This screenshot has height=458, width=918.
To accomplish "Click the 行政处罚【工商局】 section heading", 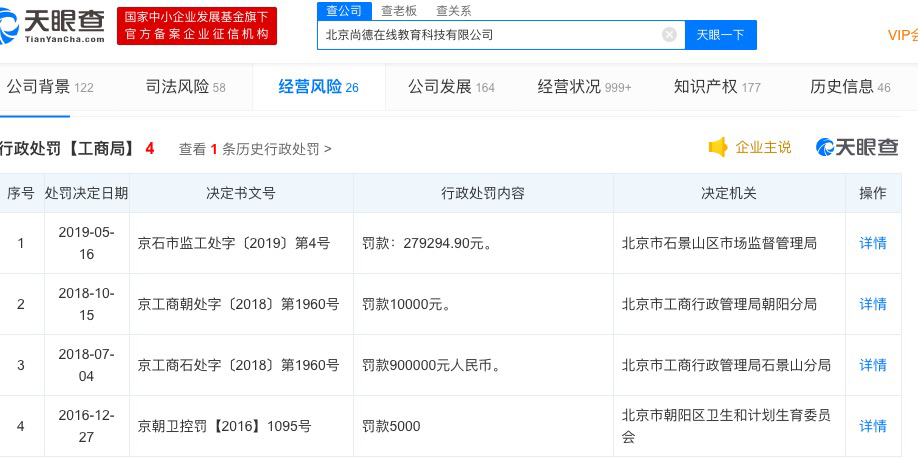I will click(69, 149).
